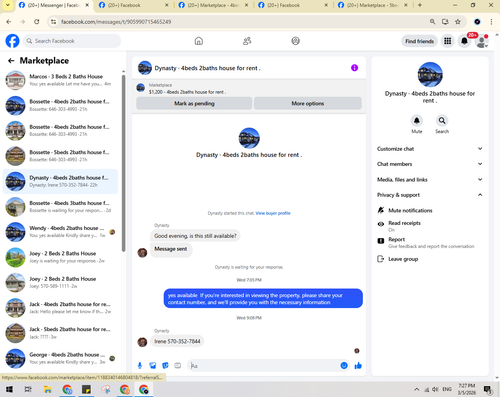Collapse Privacy & support section
500x397 pixels.
[x=430, y=195]
